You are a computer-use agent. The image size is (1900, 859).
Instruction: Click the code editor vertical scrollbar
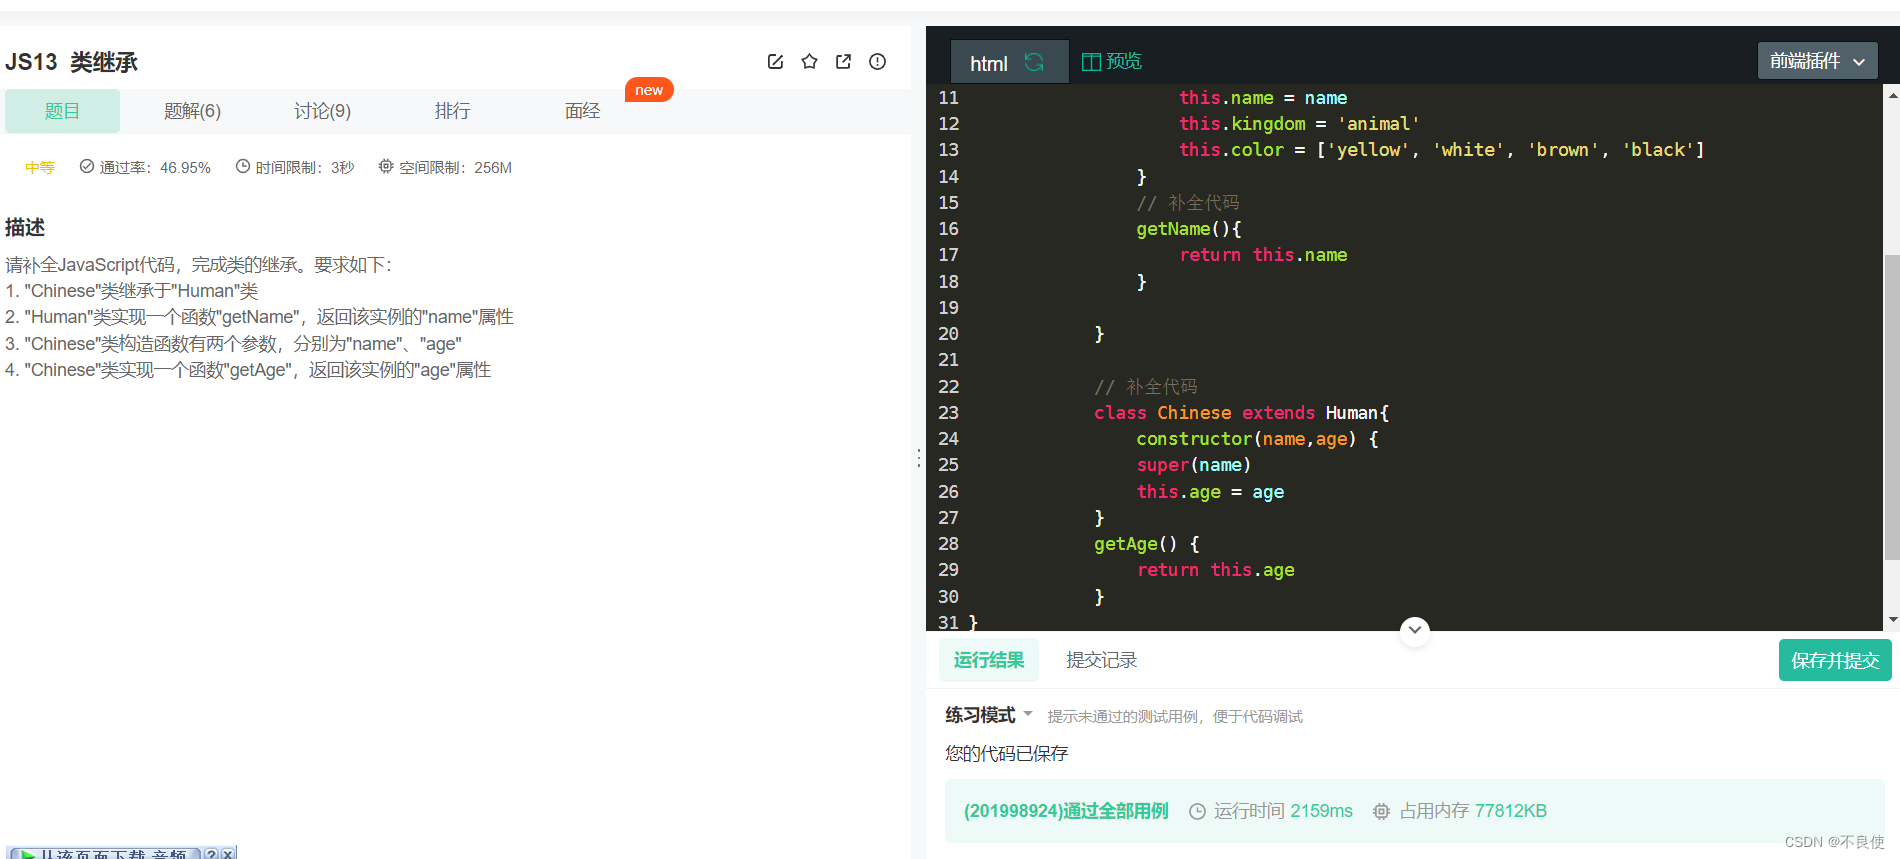pos(1892,407)
